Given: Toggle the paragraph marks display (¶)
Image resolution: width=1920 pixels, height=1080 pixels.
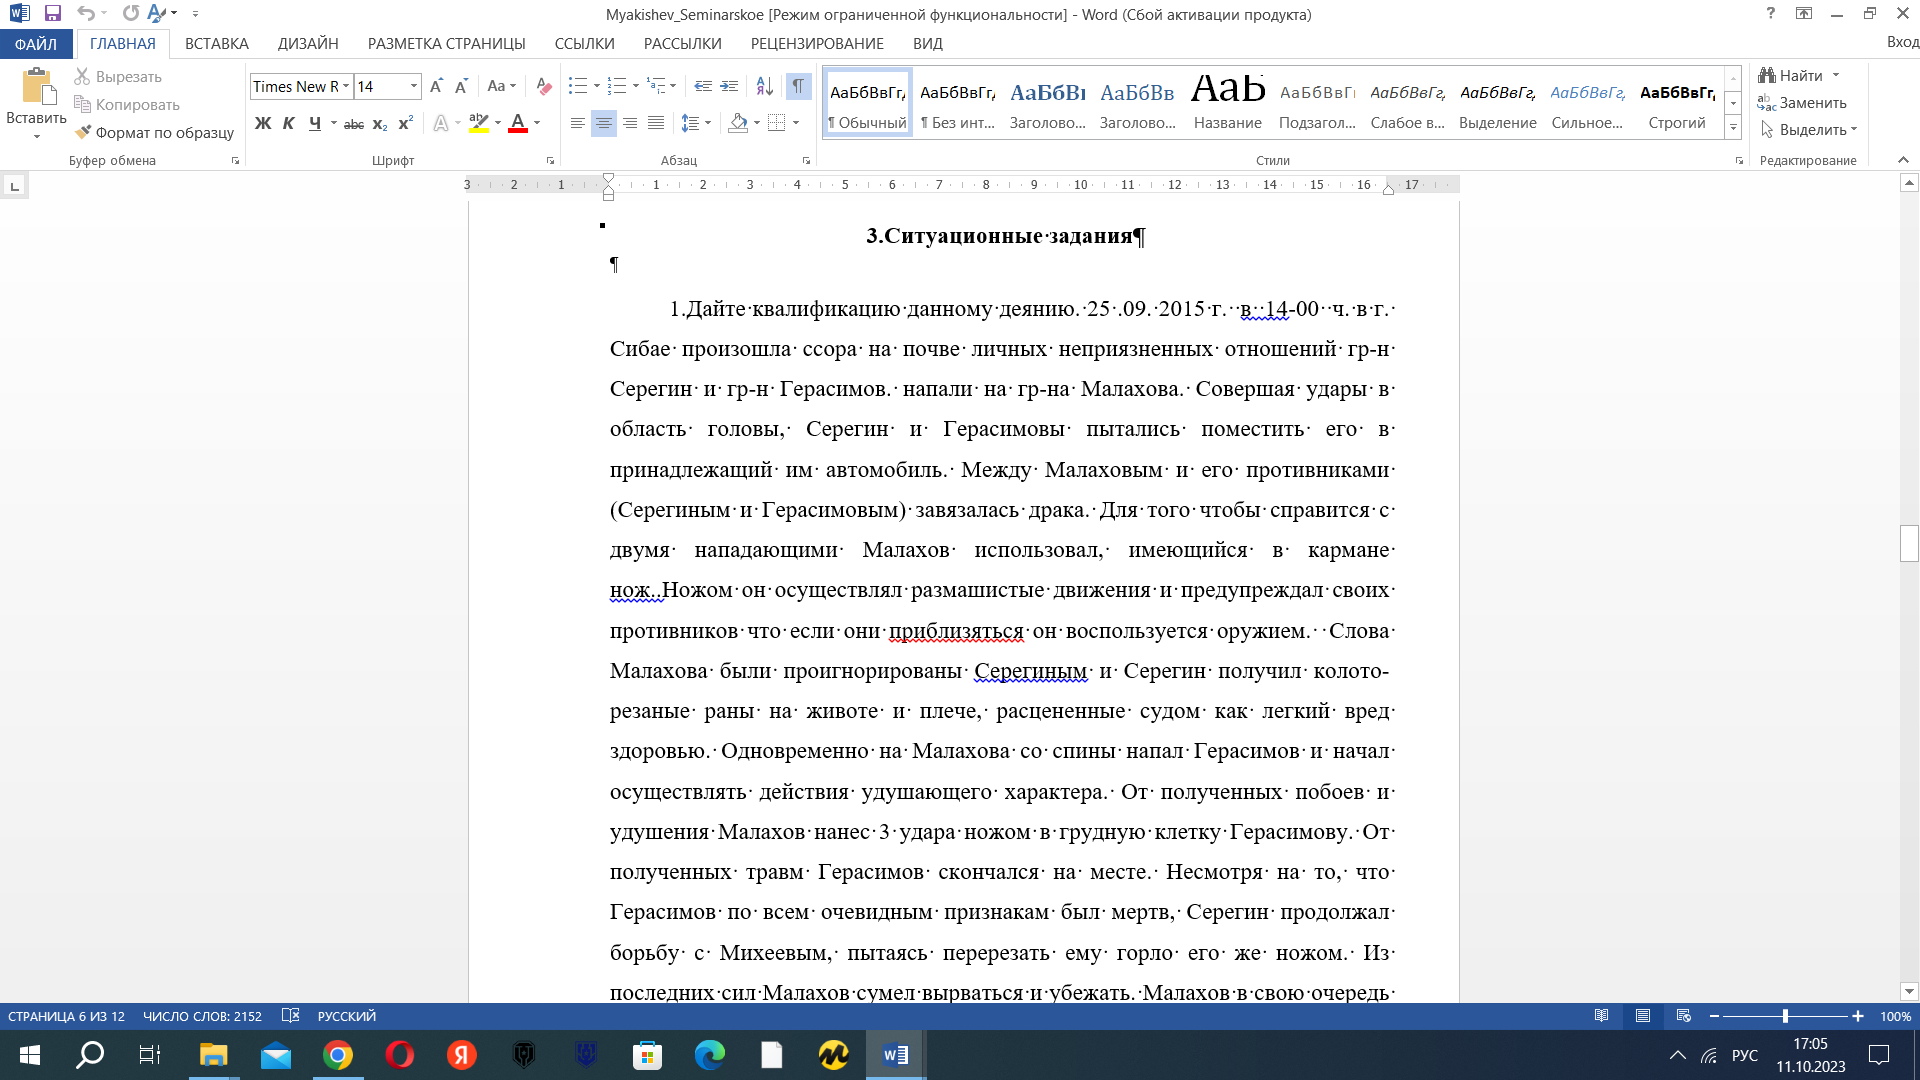Looking at the screenshot, I should click(x=798, y=87).
